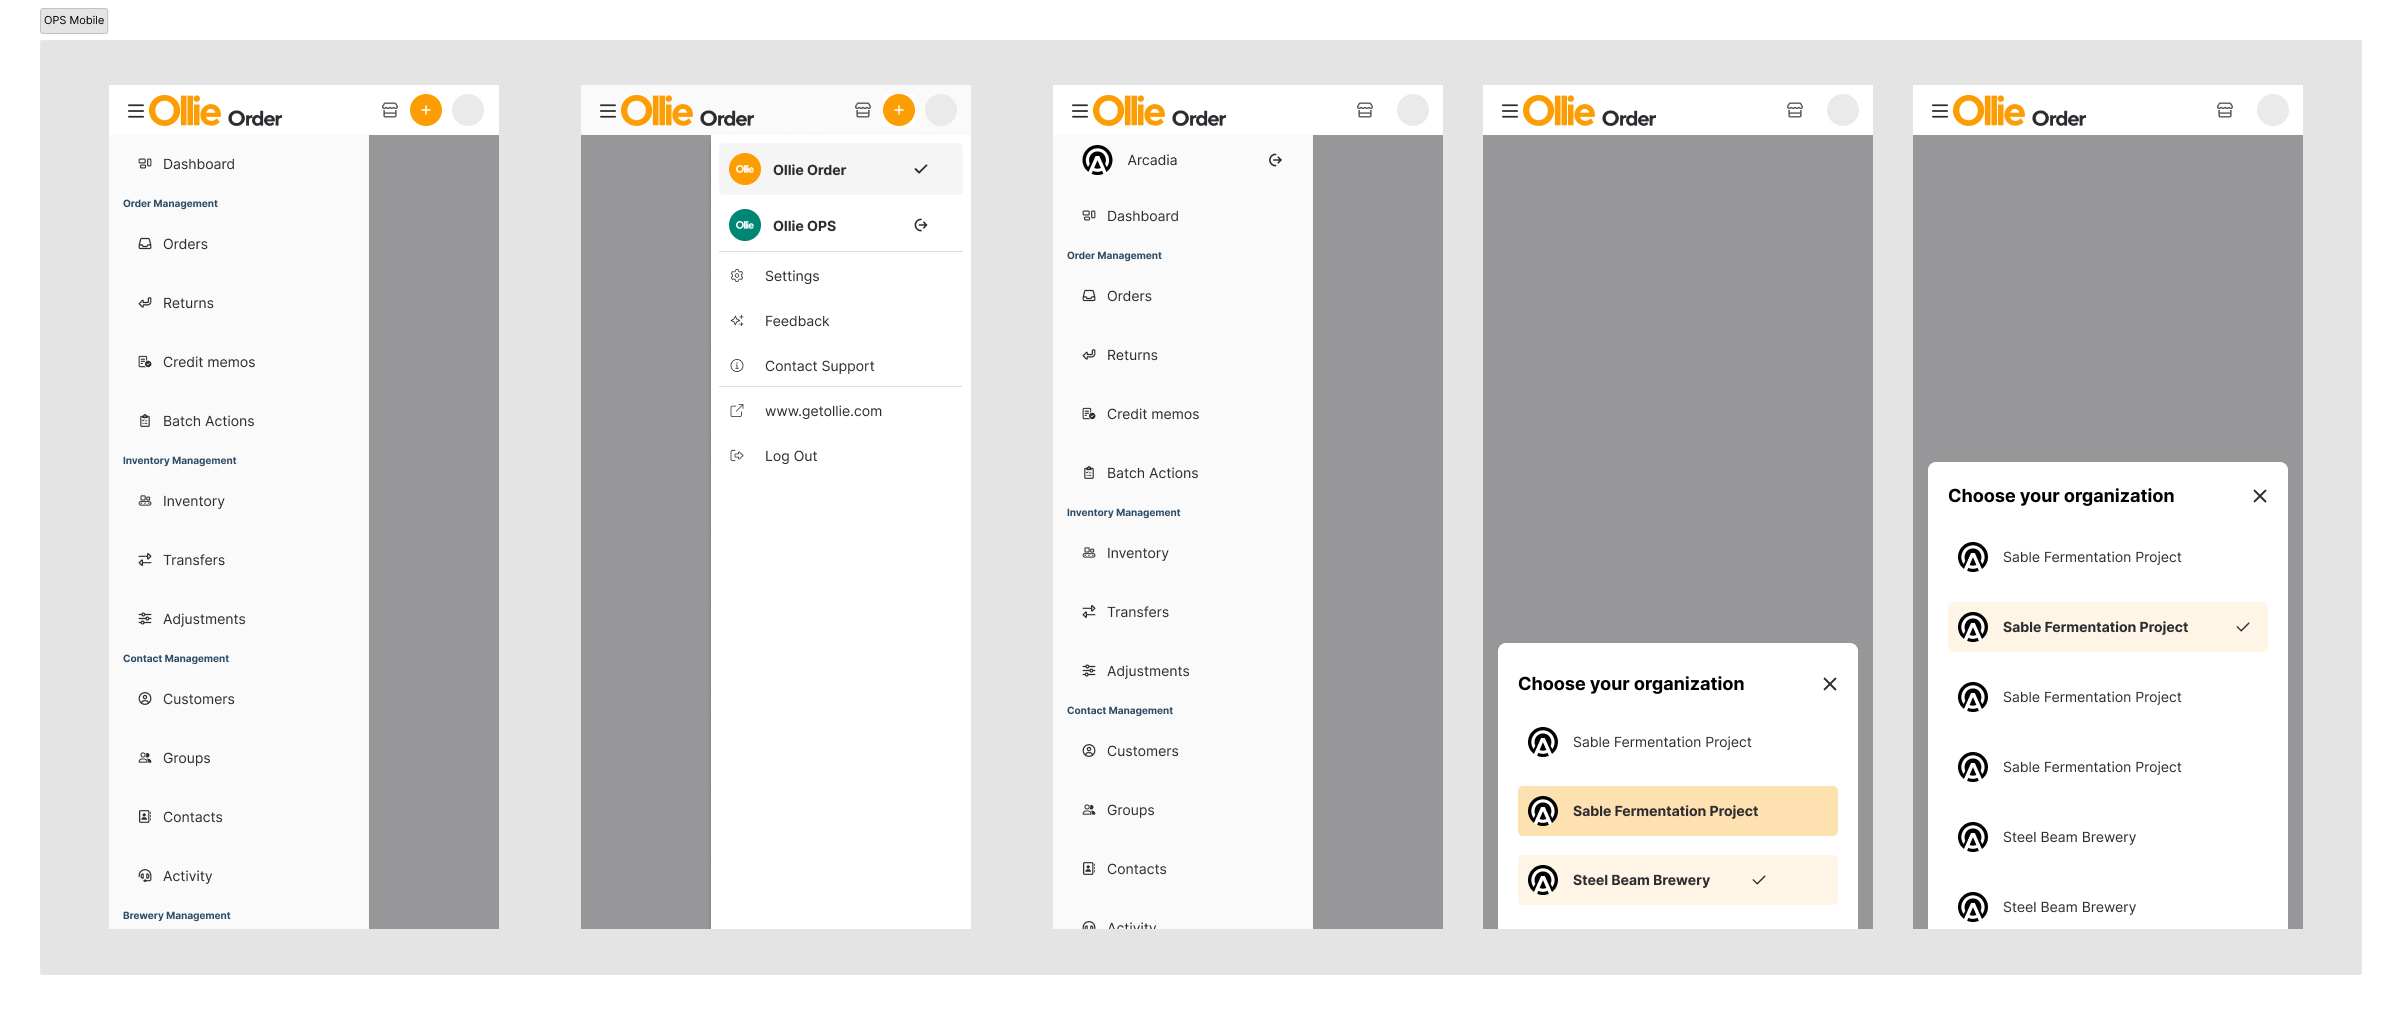Click the Arcadia organization logo in the sidebar

1097,160
